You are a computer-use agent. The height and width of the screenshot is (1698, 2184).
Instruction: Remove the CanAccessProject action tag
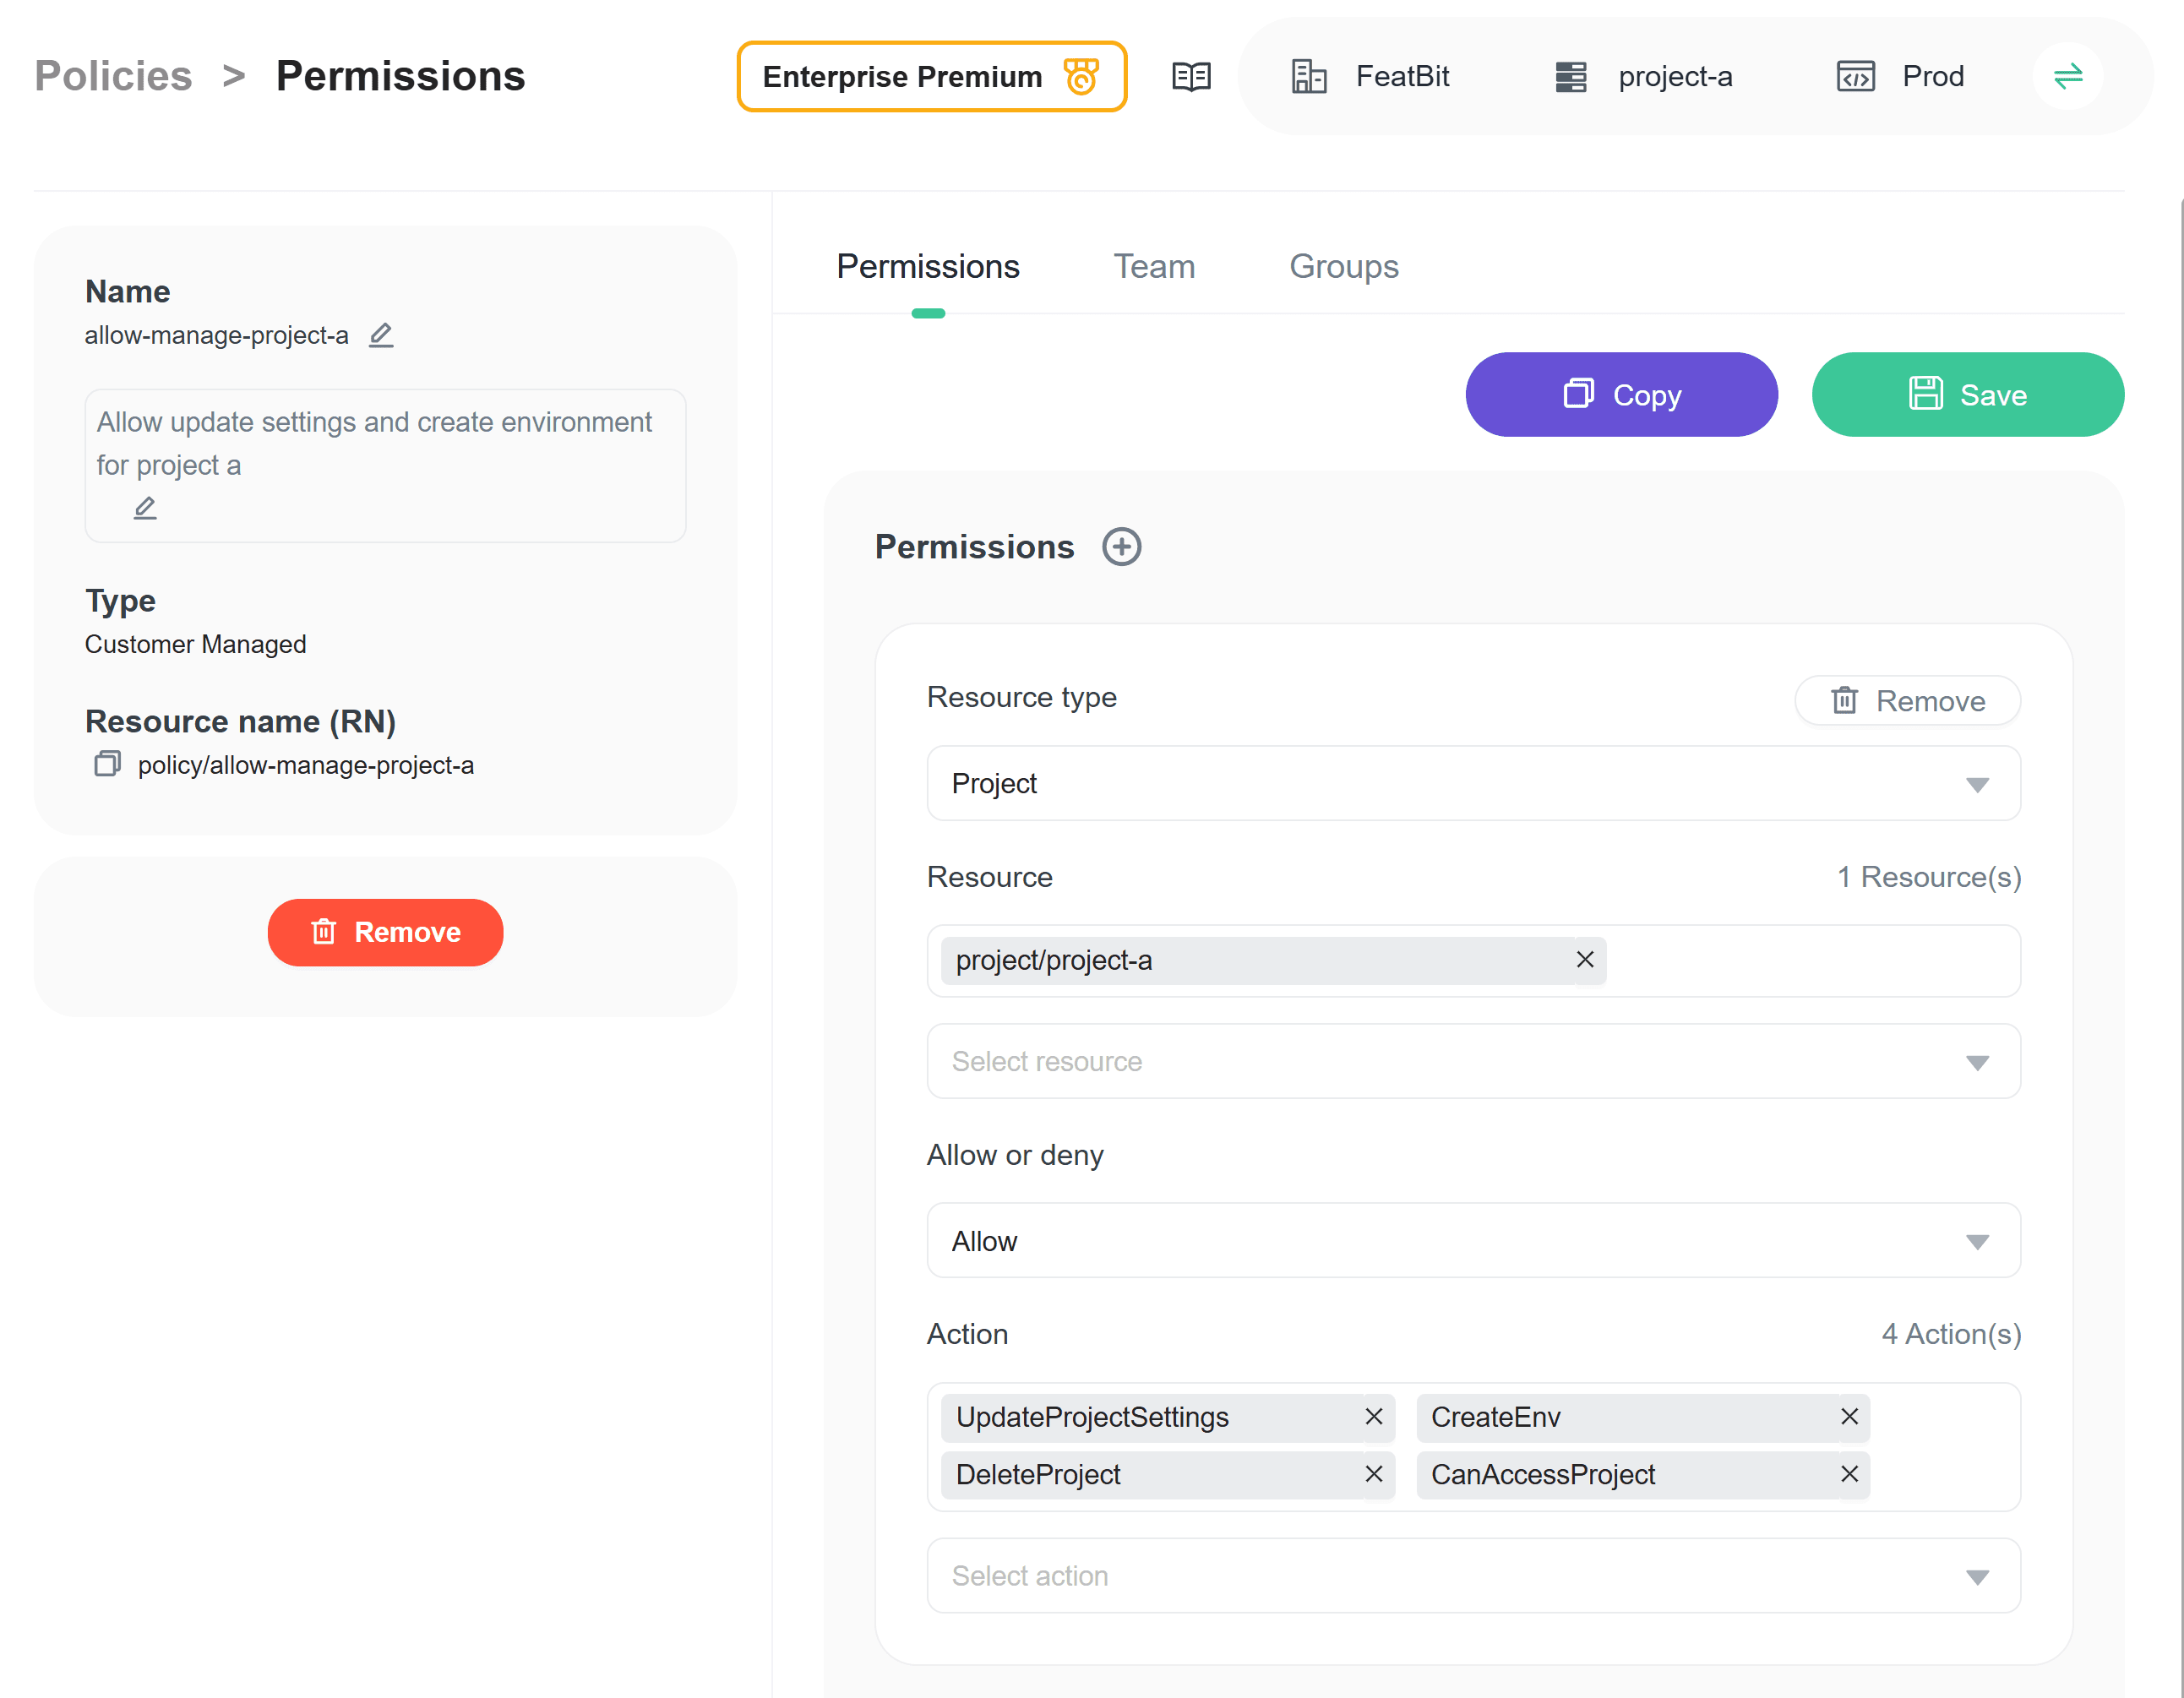point(1849,1474)
